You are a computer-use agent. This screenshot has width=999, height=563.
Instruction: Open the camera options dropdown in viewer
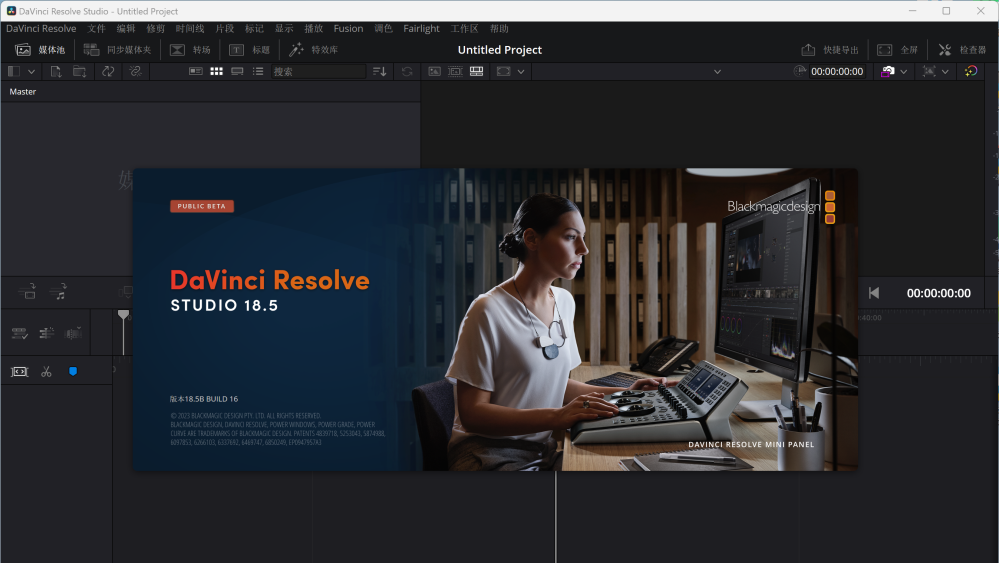pyautogui.click(x=904, y=72)
